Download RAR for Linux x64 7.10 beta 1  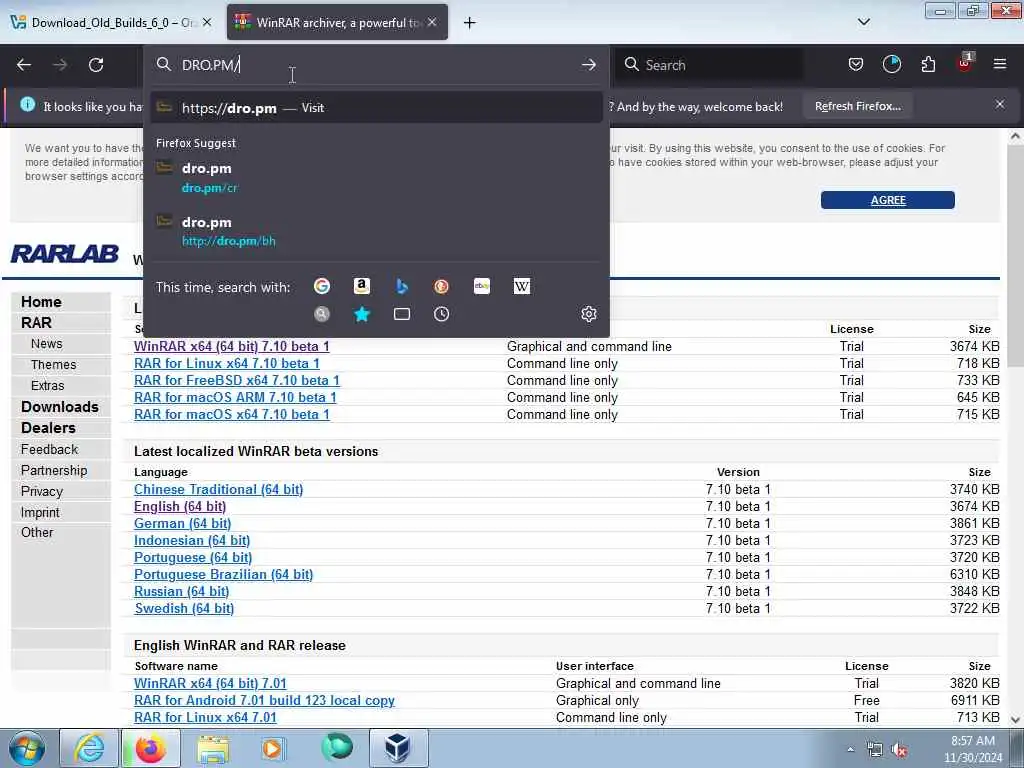[227, 363]
